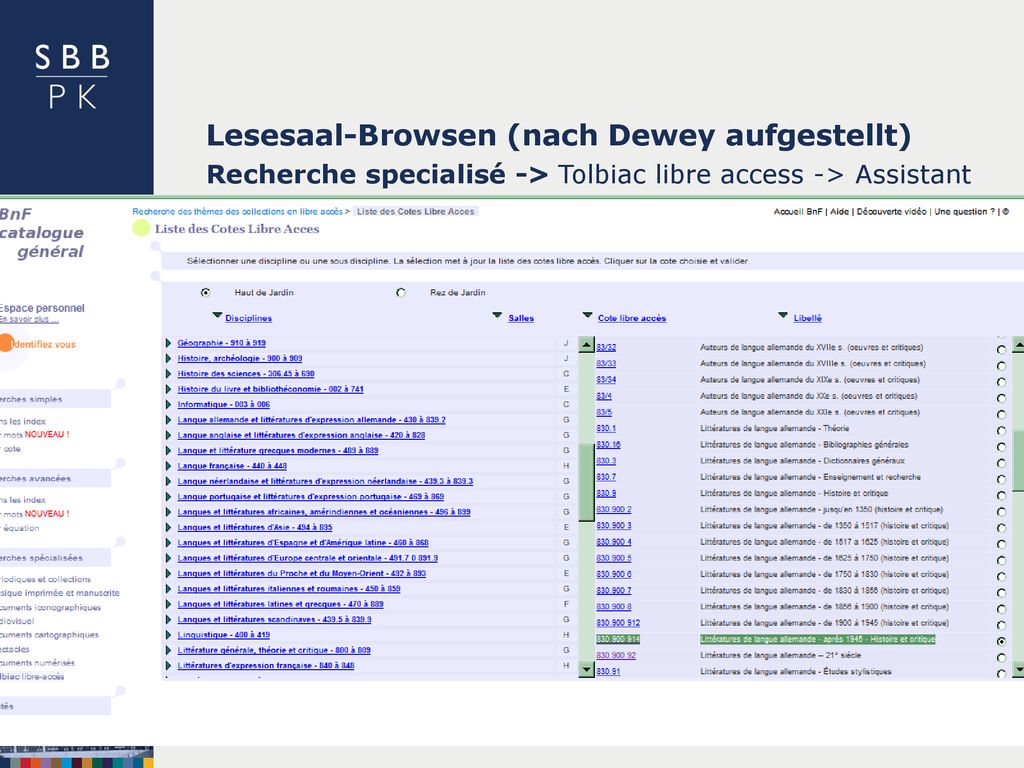Expand Histoire des sciences discipline arrow

pos(168,374)
